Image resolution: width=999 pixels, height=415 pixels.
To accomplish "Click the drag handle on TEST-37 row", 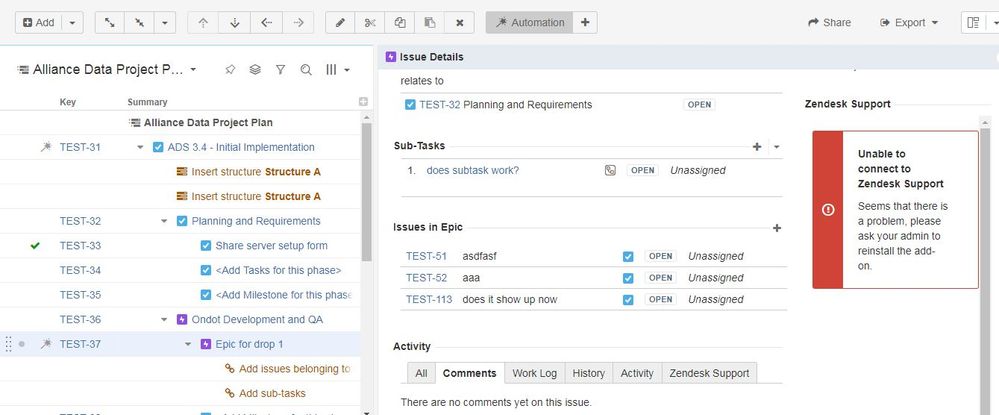I will coord(8,344).
